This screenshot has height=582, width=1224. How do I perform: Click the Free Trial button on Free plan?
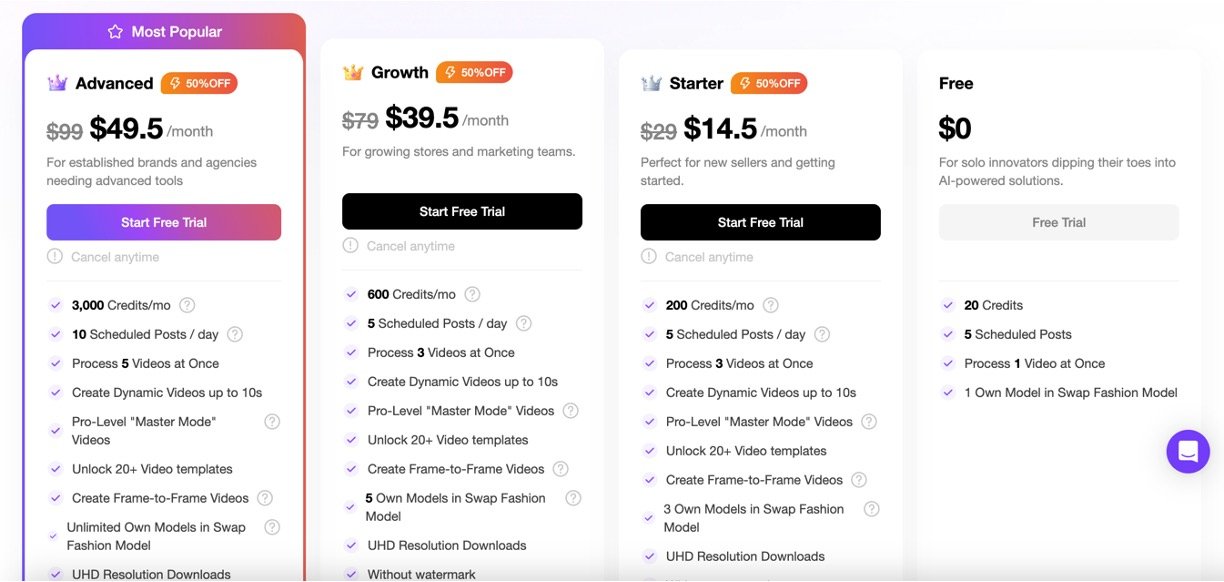click(1059, 222)
